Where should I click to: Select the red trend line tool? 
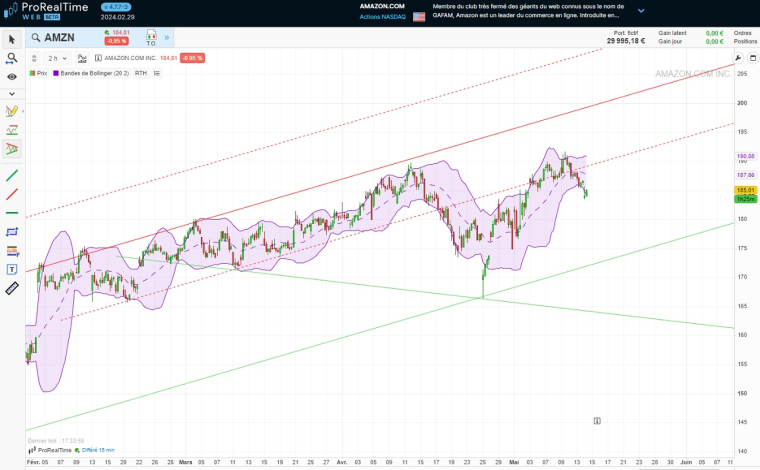[12, 194]
